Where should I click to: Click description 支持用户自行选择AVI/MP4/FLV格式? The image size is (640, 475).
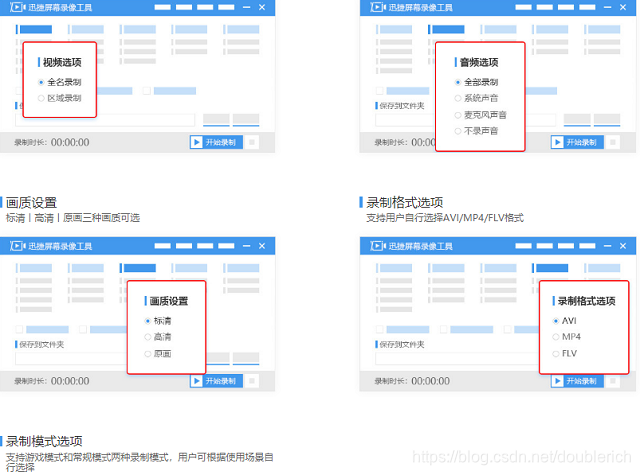pos(445,218)
